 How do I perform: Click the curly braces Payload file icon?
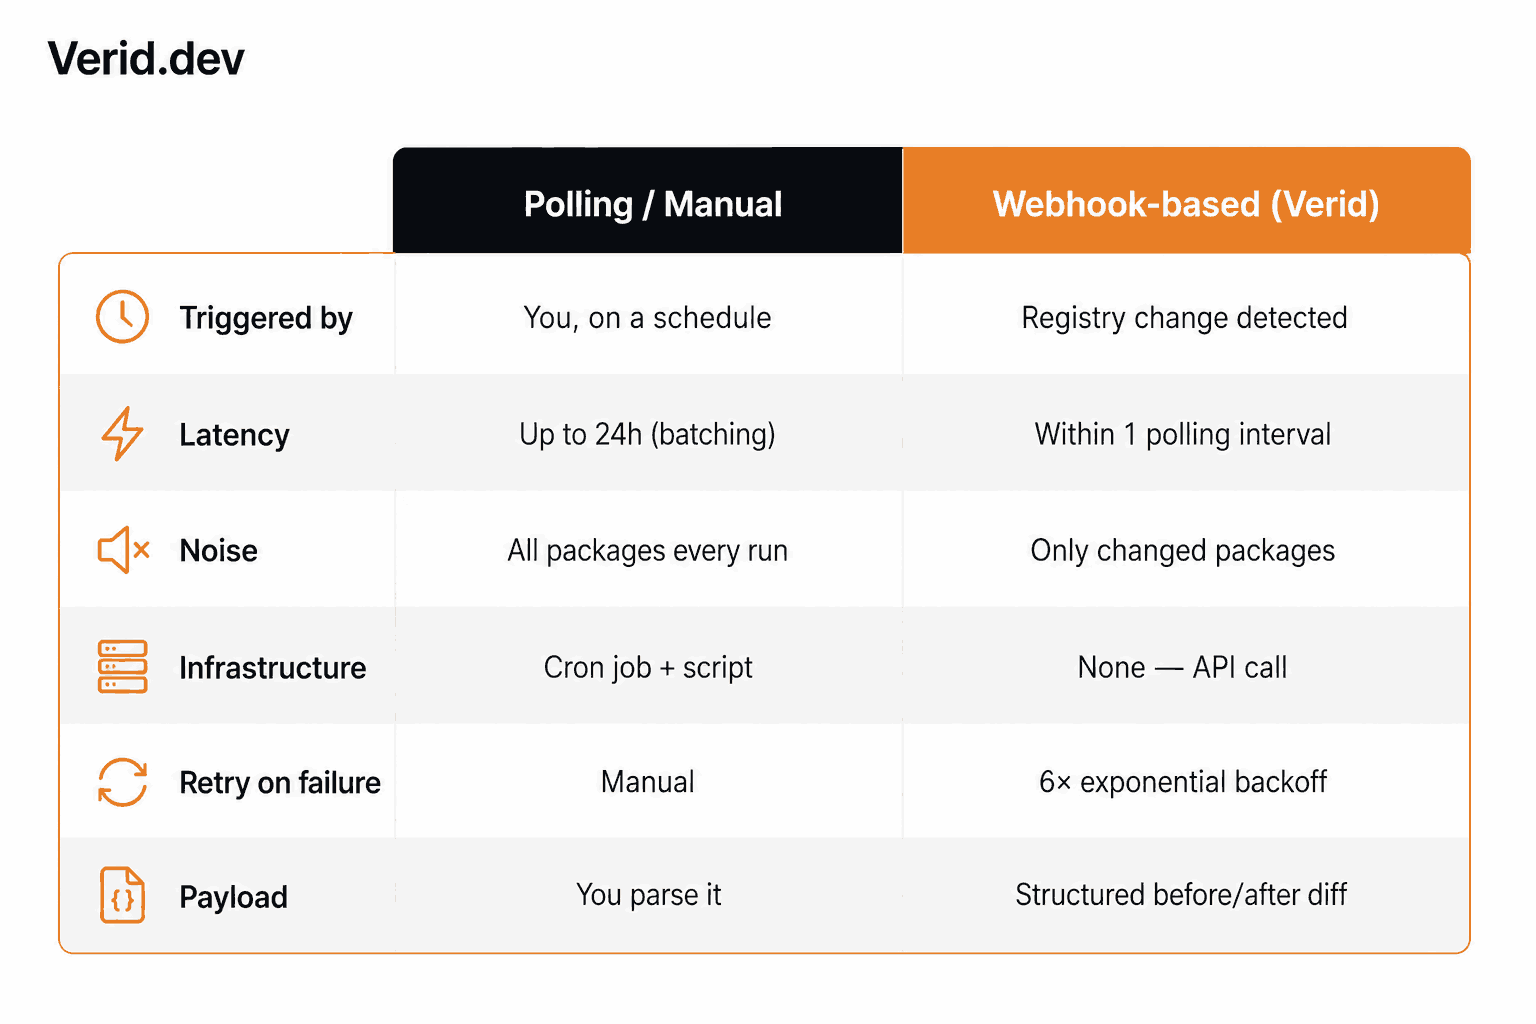(x=123, y=895)
